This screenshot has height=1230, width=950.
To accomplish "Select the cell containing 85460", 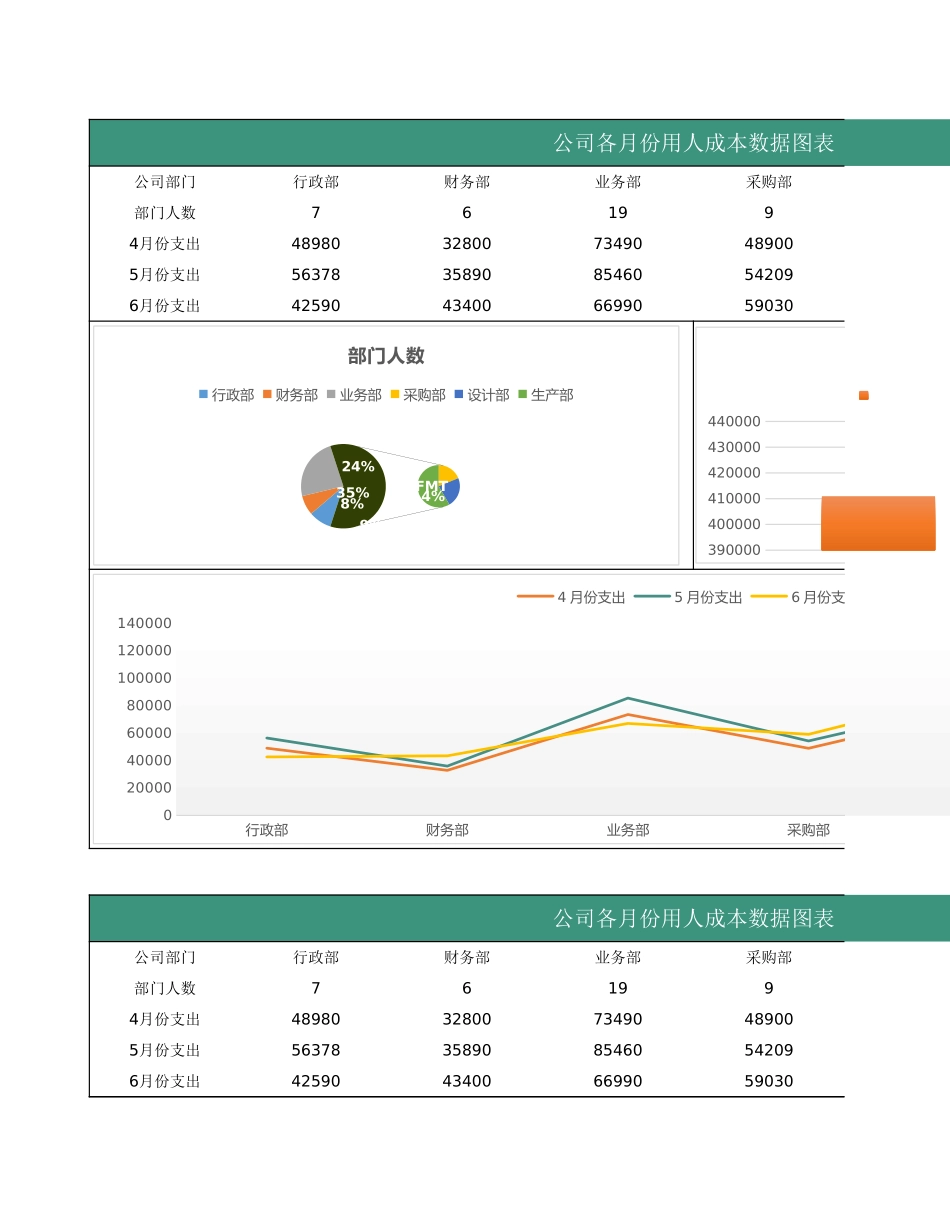I will click(x=618, y=274).
